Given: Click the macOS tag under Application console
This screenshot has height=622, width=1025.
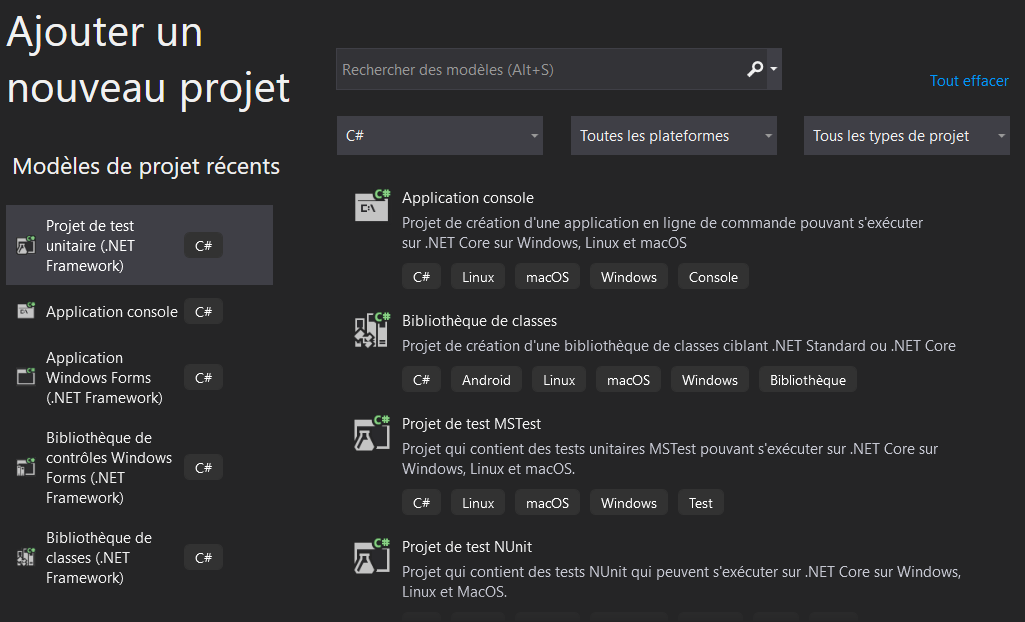Looking at the screenshot, I should point(547,277).
